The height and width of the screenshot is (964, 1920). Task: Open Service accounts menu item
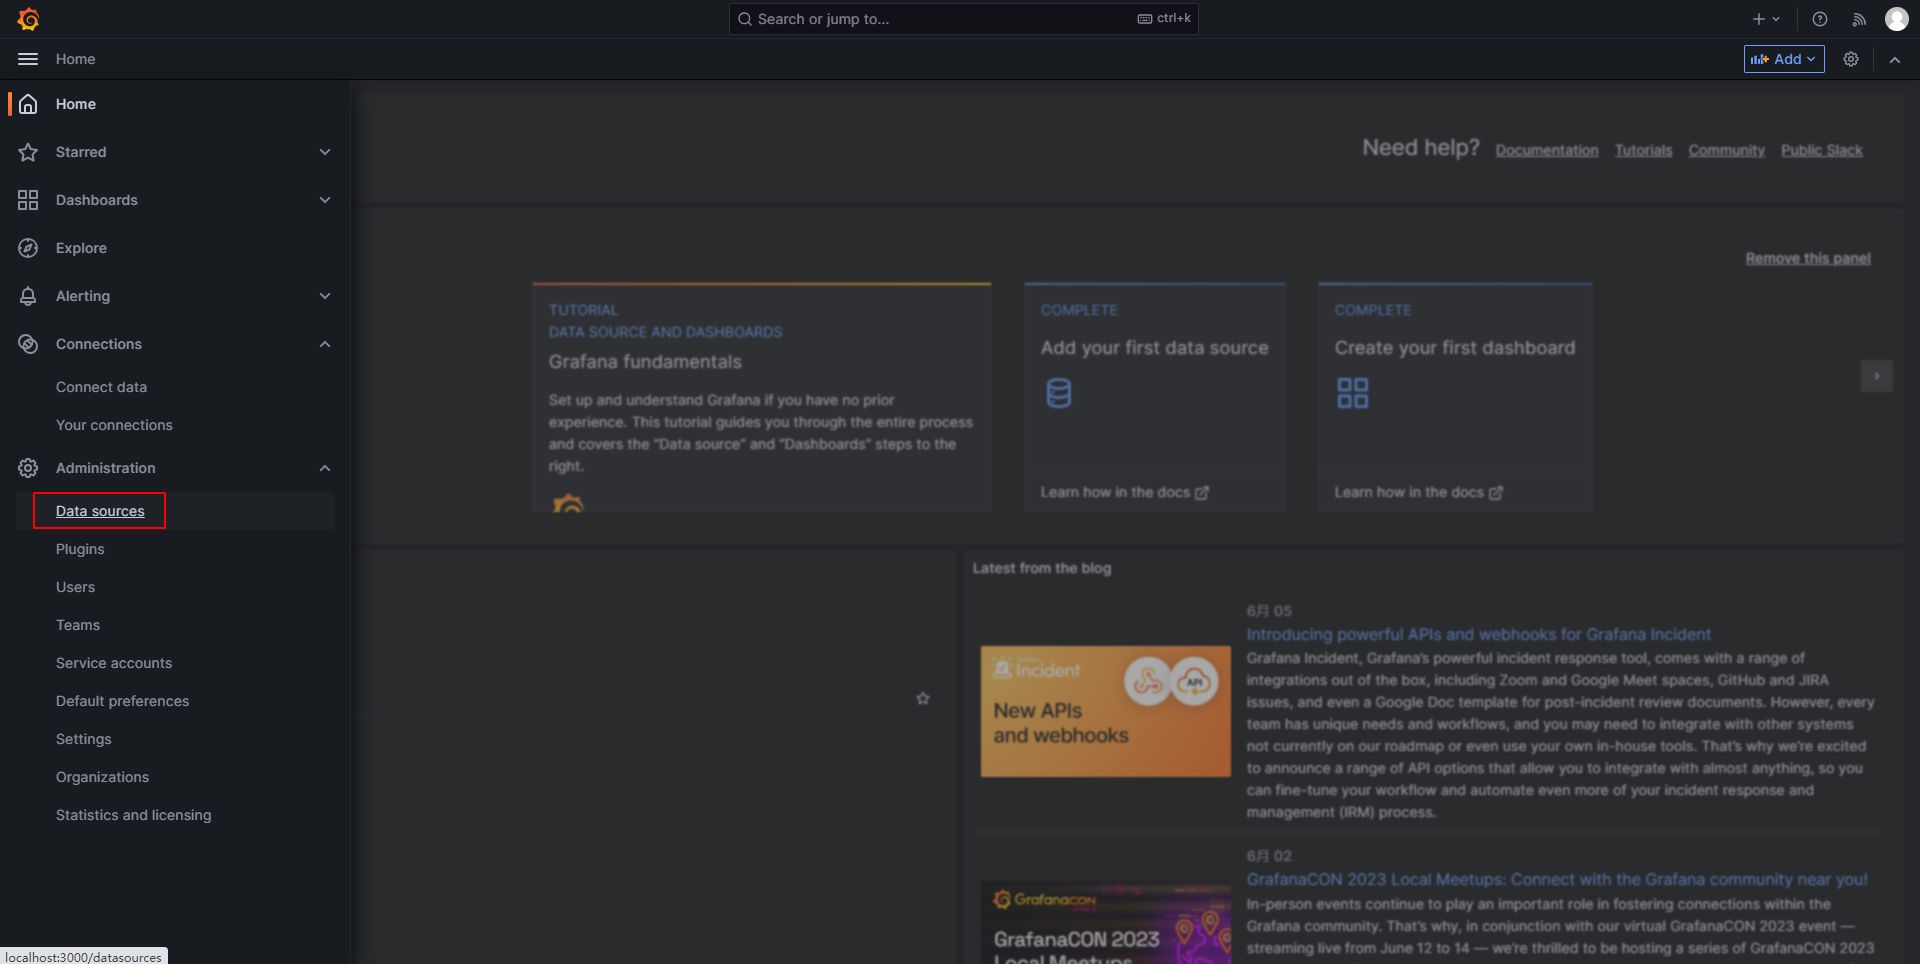tap(114, 663)
